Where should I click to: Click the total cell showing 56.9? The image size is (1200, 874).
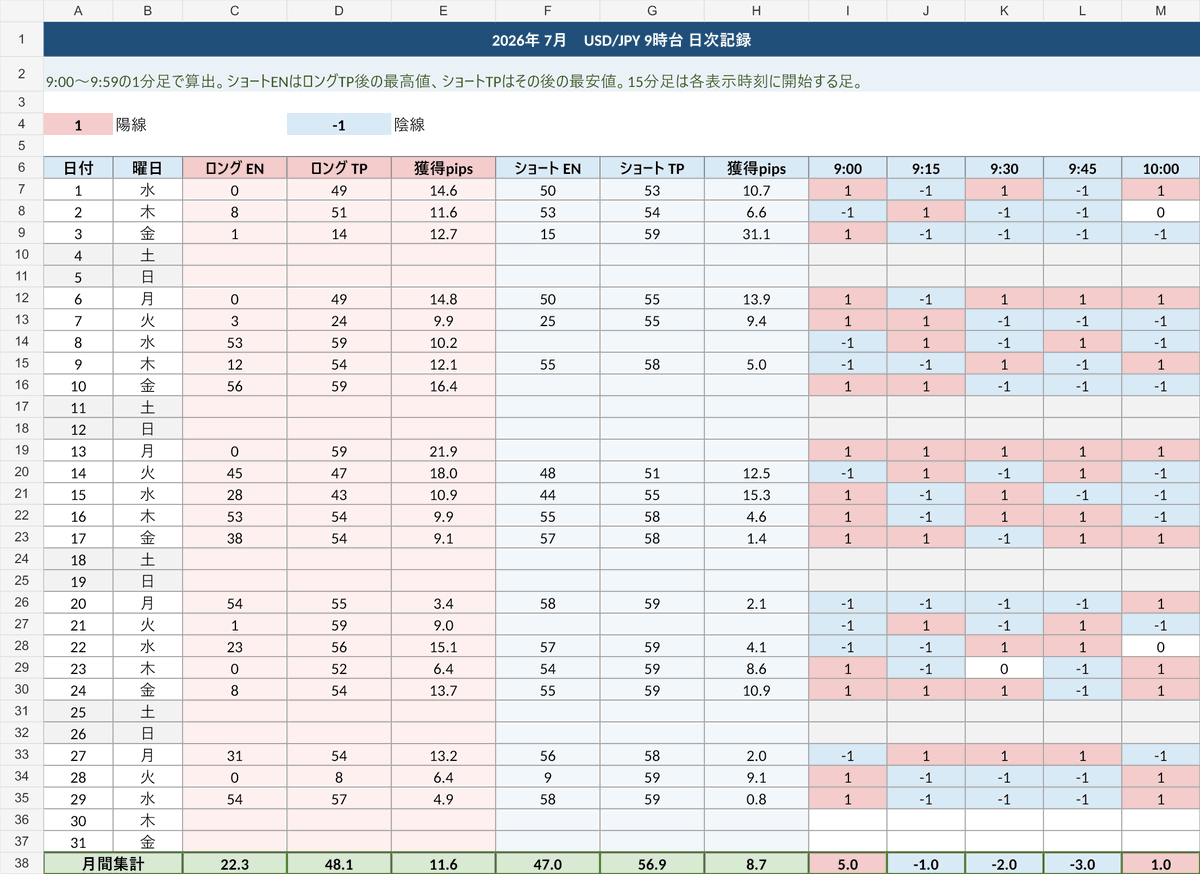652,863
